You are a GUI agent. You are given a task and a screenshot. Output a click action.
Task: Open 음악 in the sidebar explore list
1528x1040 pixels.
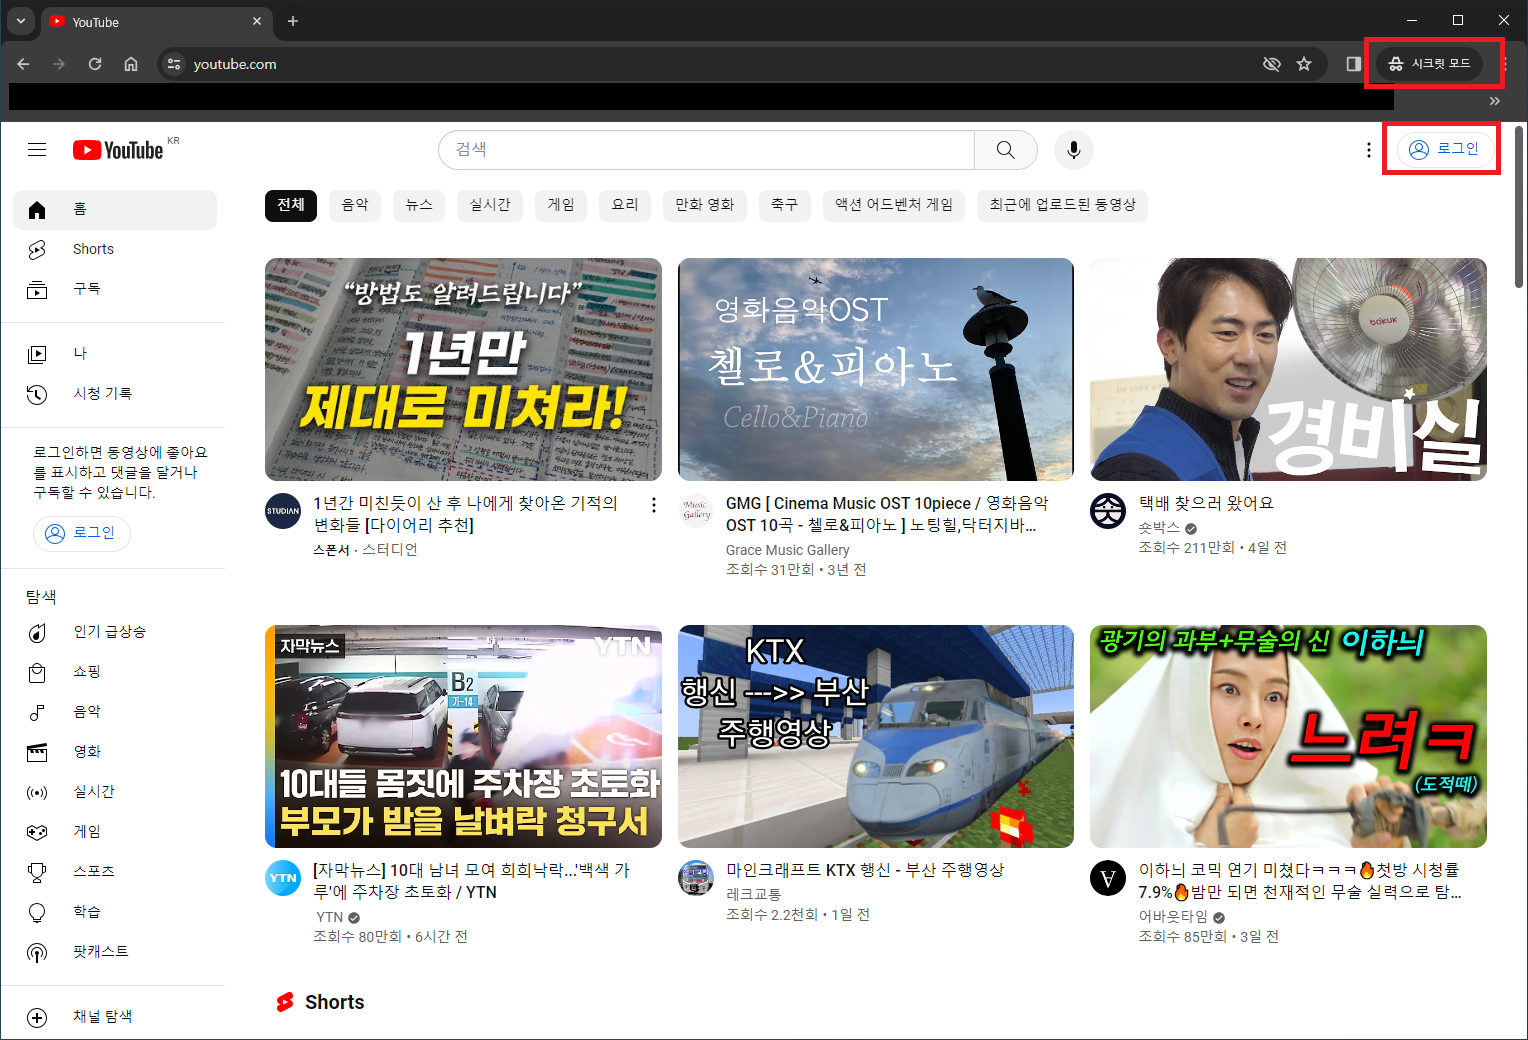(115, 712)
